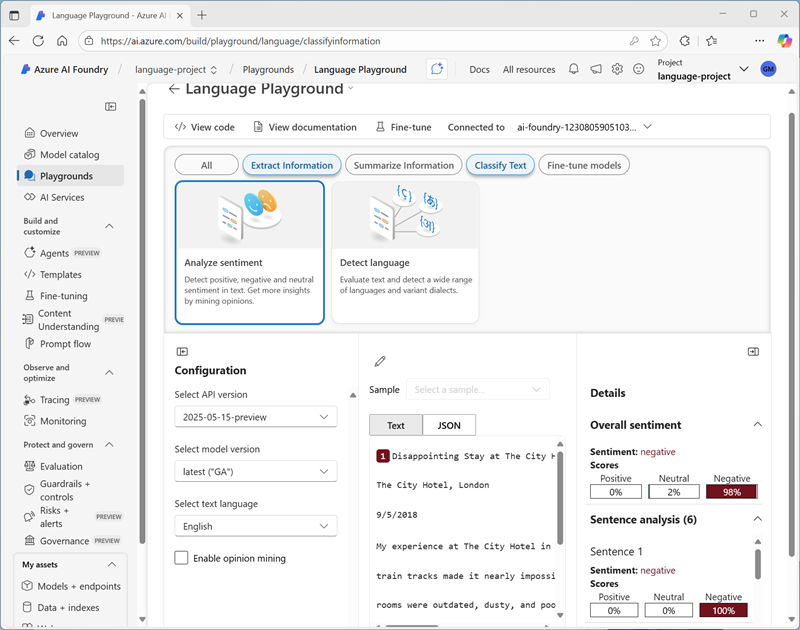Collapse the left navigation sidebar
The height and width of the screenshot is (630, 800).
[111, 106]
